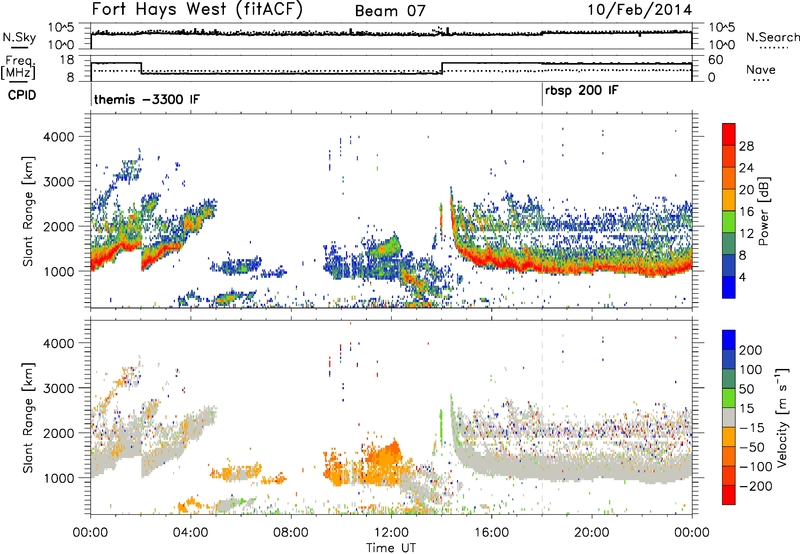This screenshot has width=800, height=554.
Task: Click the "4" tick on Power colorbar
Action: tap(742, 277)
